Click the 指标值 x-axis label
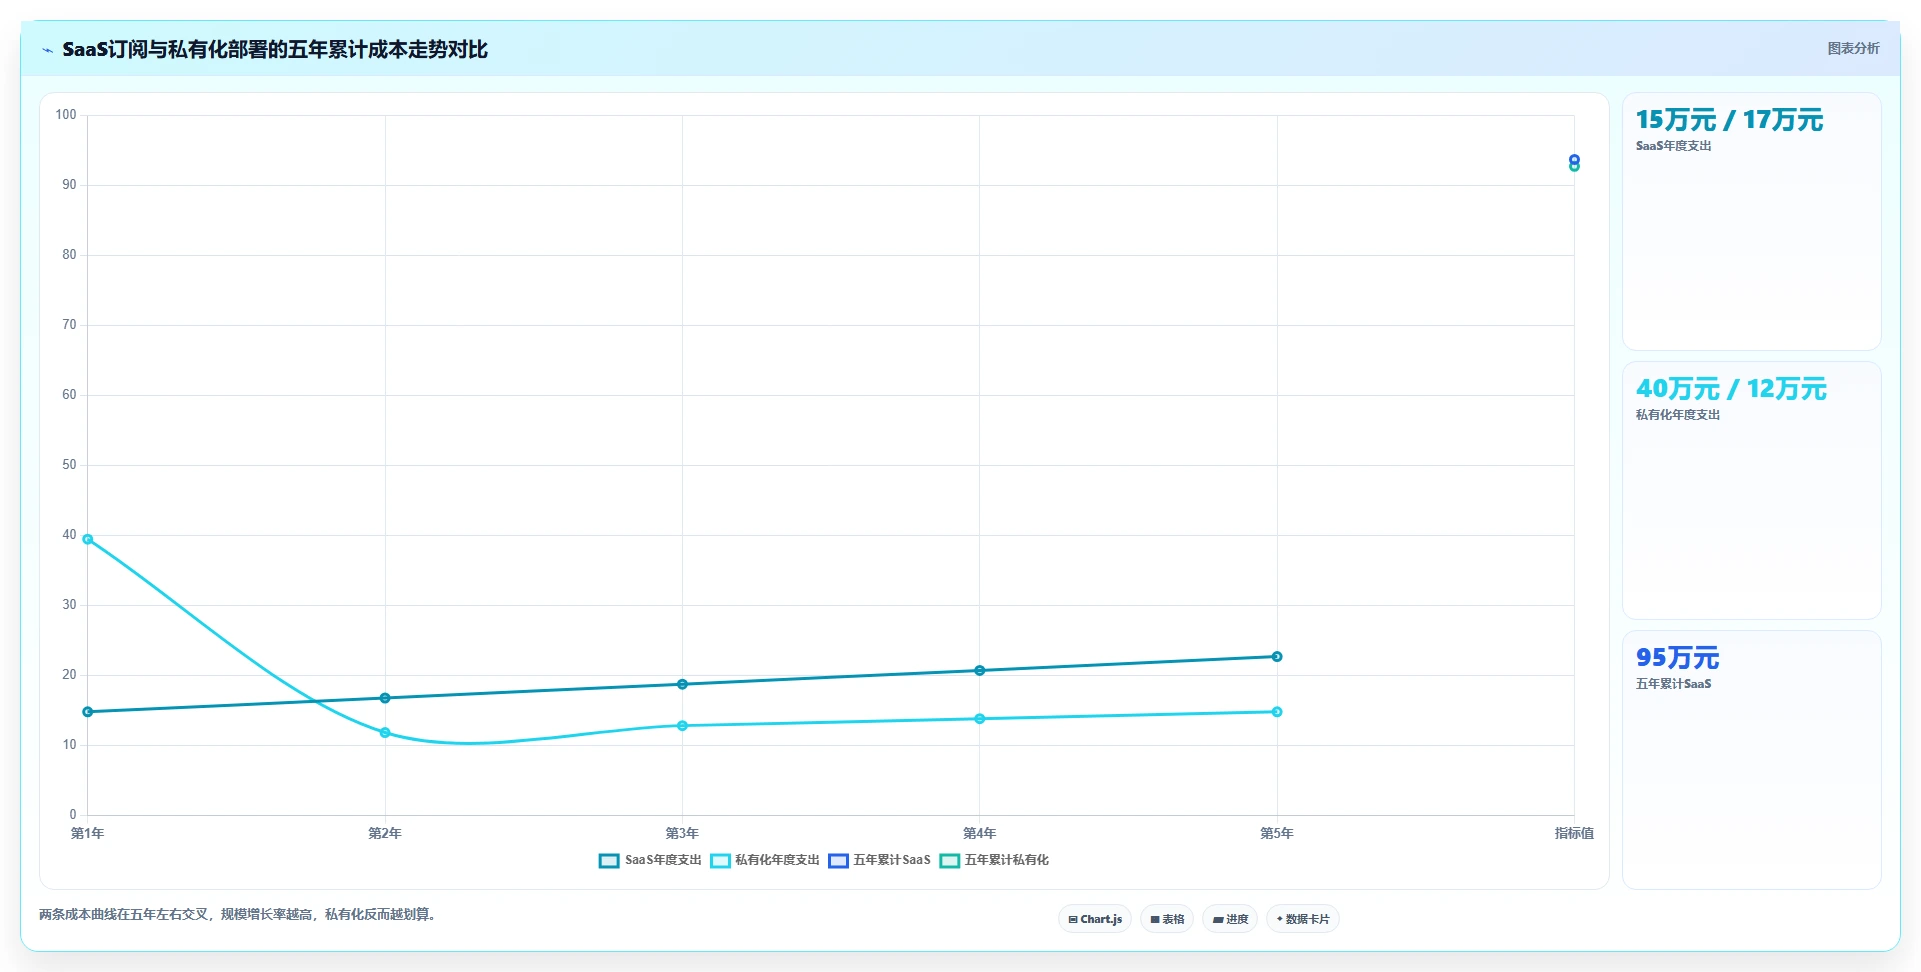Screen dimensions: 1921x972 pos(1574,833)
